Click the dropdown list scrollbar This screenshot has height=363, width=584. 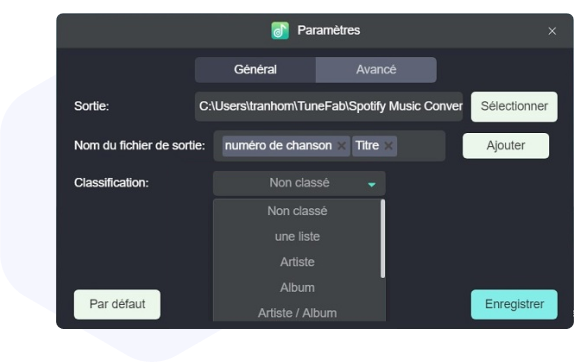[383, 239]
